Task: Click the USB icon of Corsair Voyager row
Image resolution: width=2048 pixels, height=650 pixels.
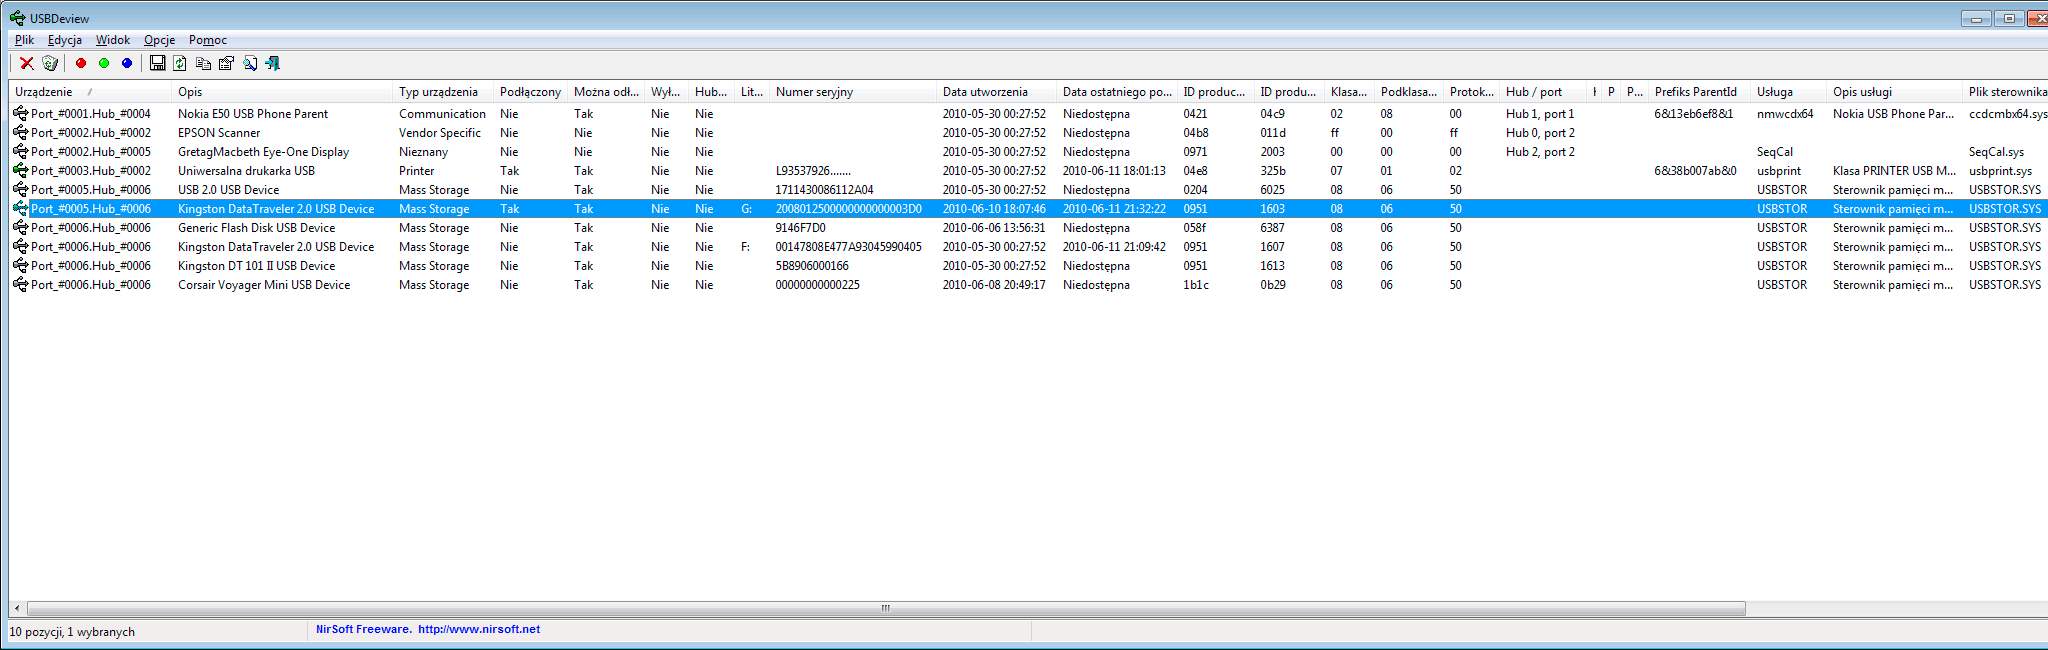Action: (x=20, y=285)
